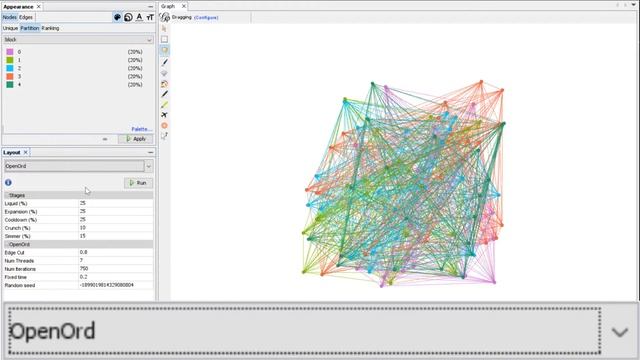
Task: Click the Run layout button
Action: click(138, 183)
